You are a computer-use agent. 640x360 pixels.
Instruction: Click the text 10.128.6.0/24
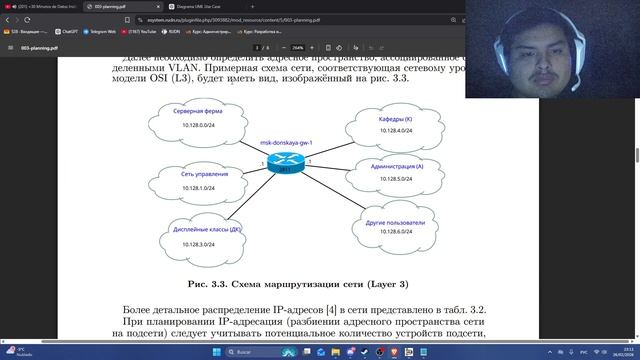tap(396, 231)
